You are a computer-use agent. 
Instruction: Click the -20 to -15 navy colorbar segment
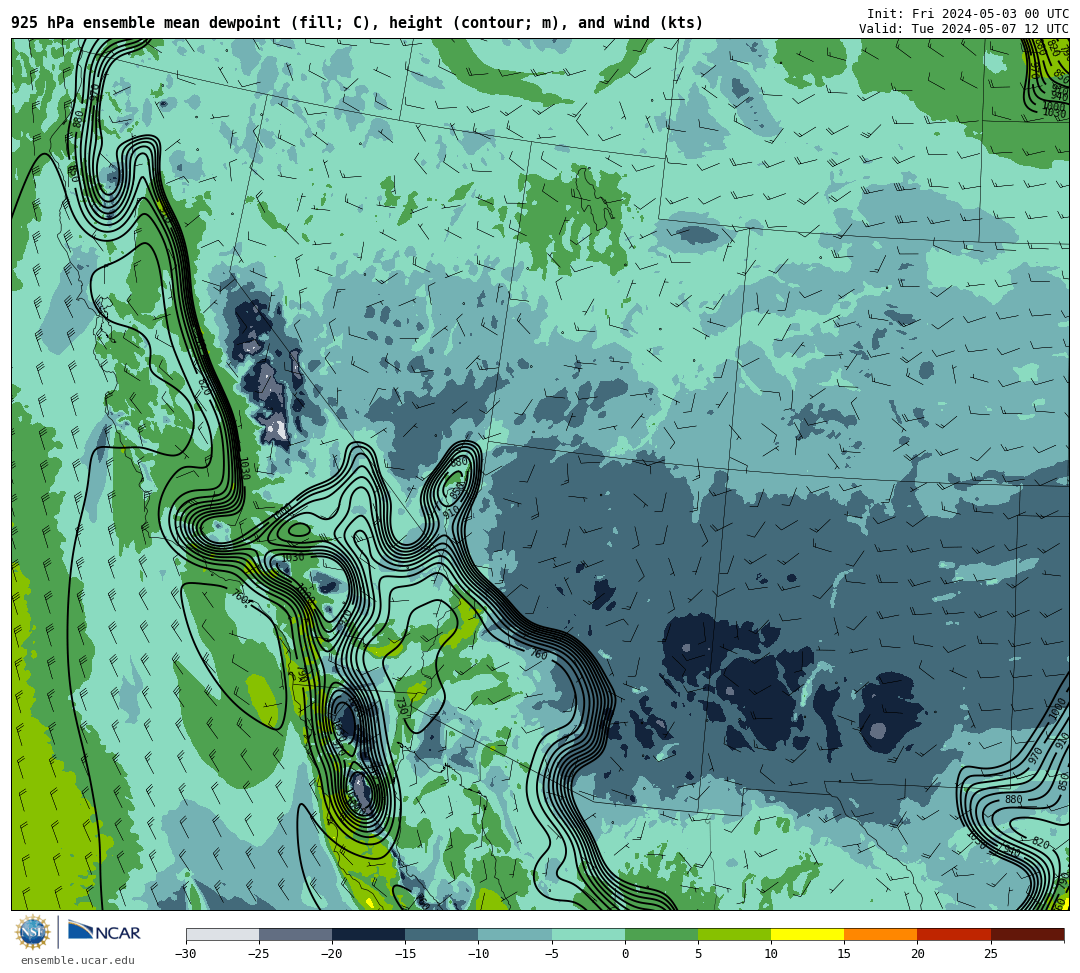tap(368, 934)
